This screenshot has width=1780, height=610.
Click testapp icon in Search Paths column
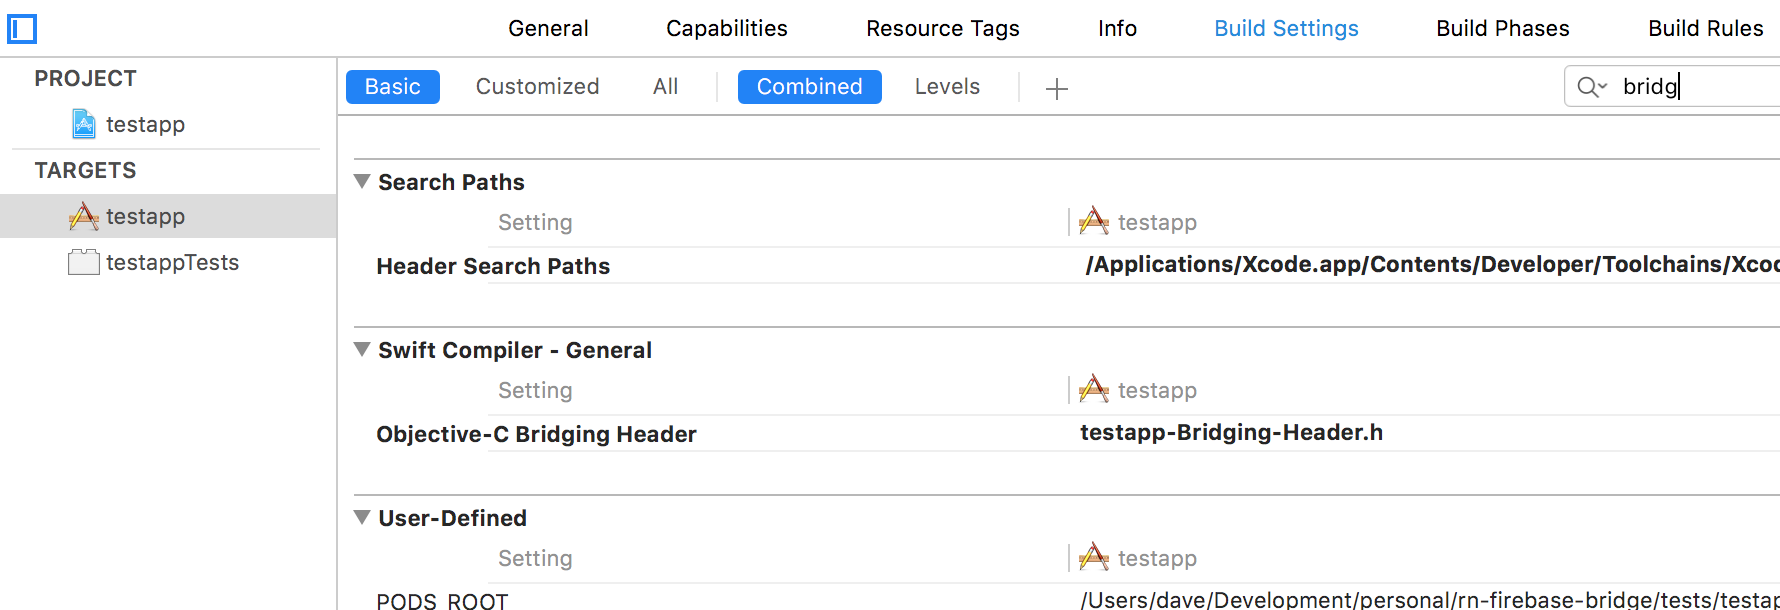pyautogui.click(x=1094, y=221)
